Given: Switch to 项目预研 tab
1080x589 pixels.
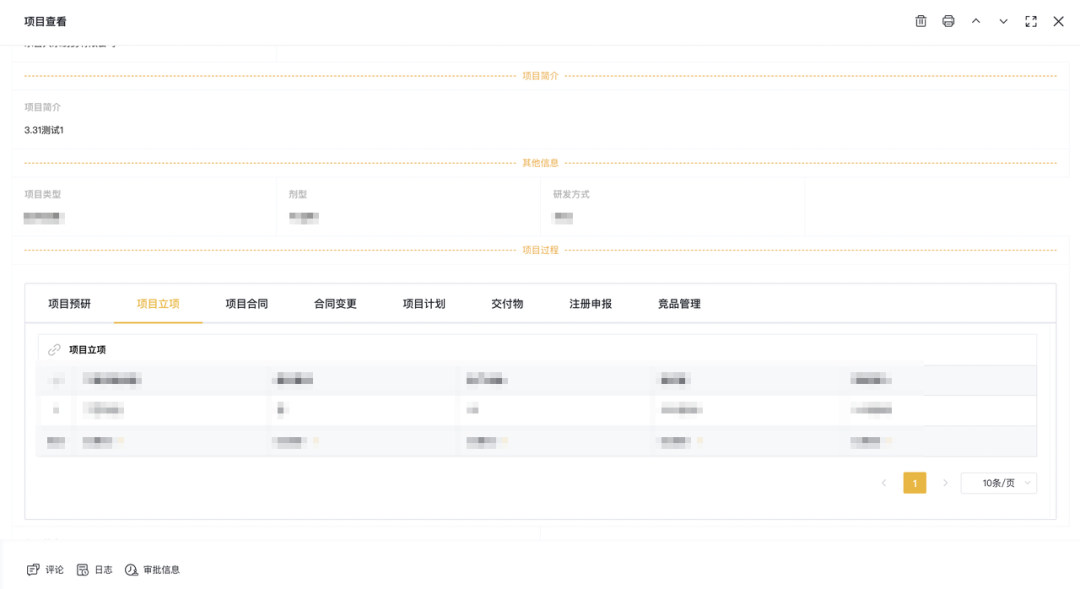Looking at the screenshot, I should click(70, 304).
